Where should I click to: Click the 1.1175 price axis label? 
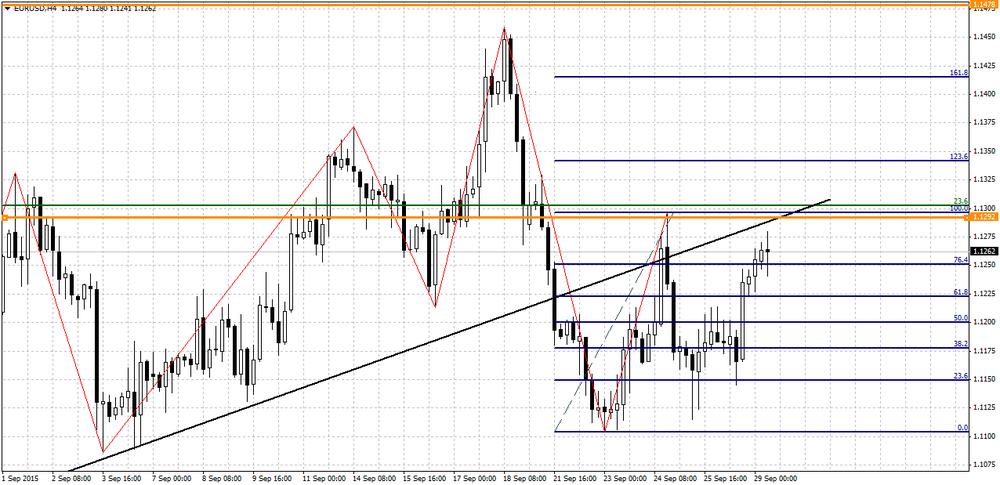pos(983,350)
